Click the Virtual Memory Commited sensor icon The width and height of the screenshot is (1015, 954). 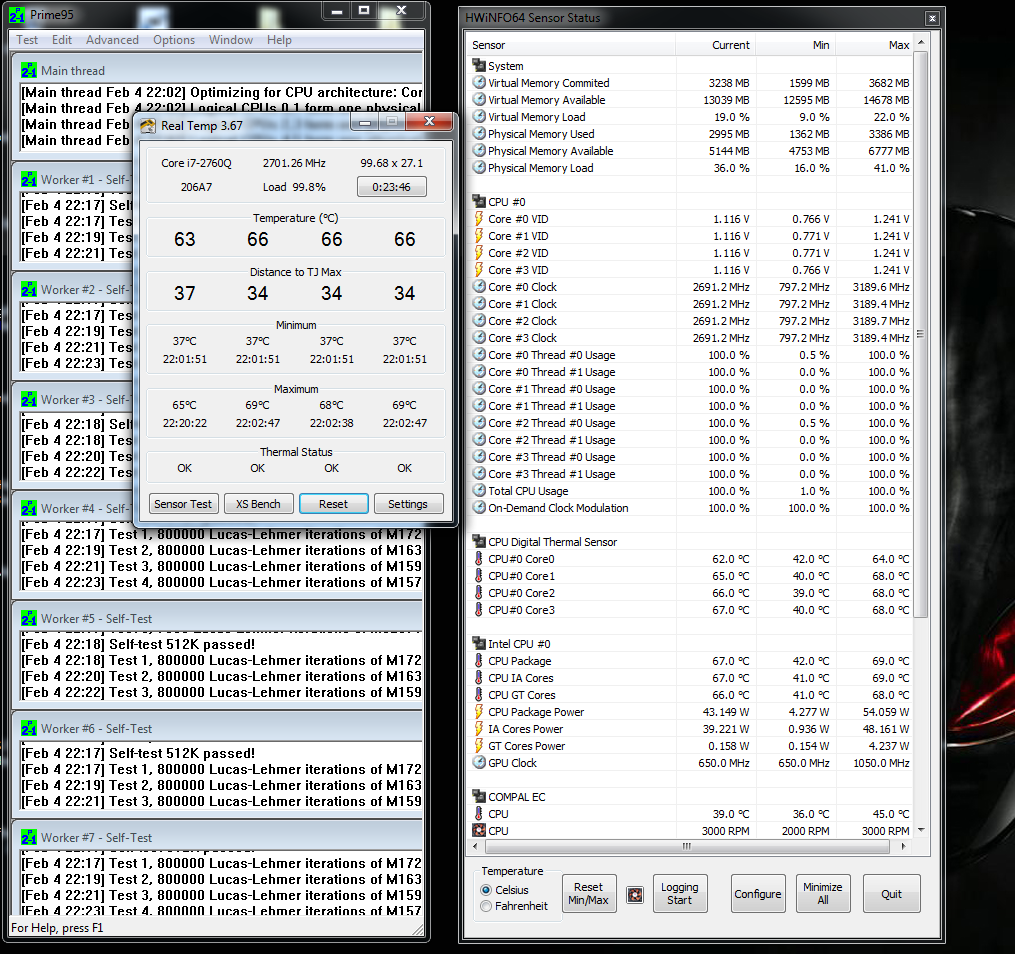[x=479, y=83]
